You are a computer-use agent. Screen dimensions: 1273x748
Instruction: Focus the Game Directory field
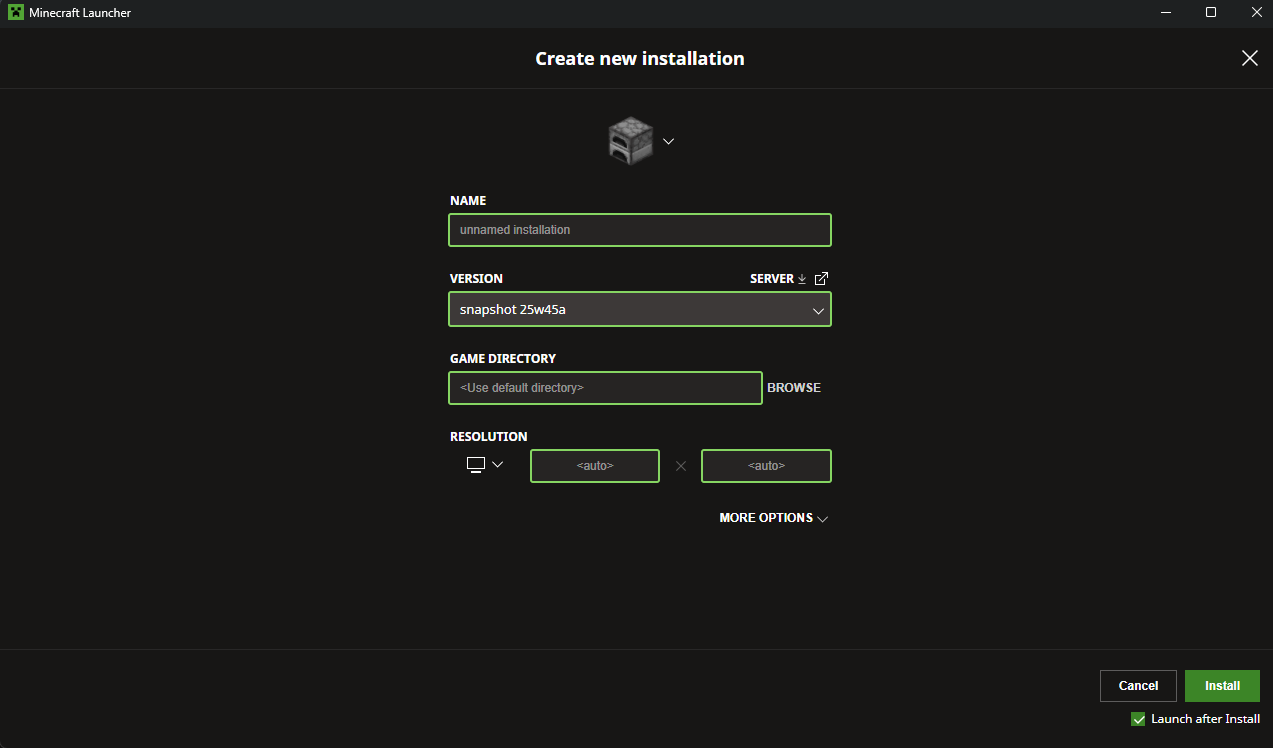(605, 388)
